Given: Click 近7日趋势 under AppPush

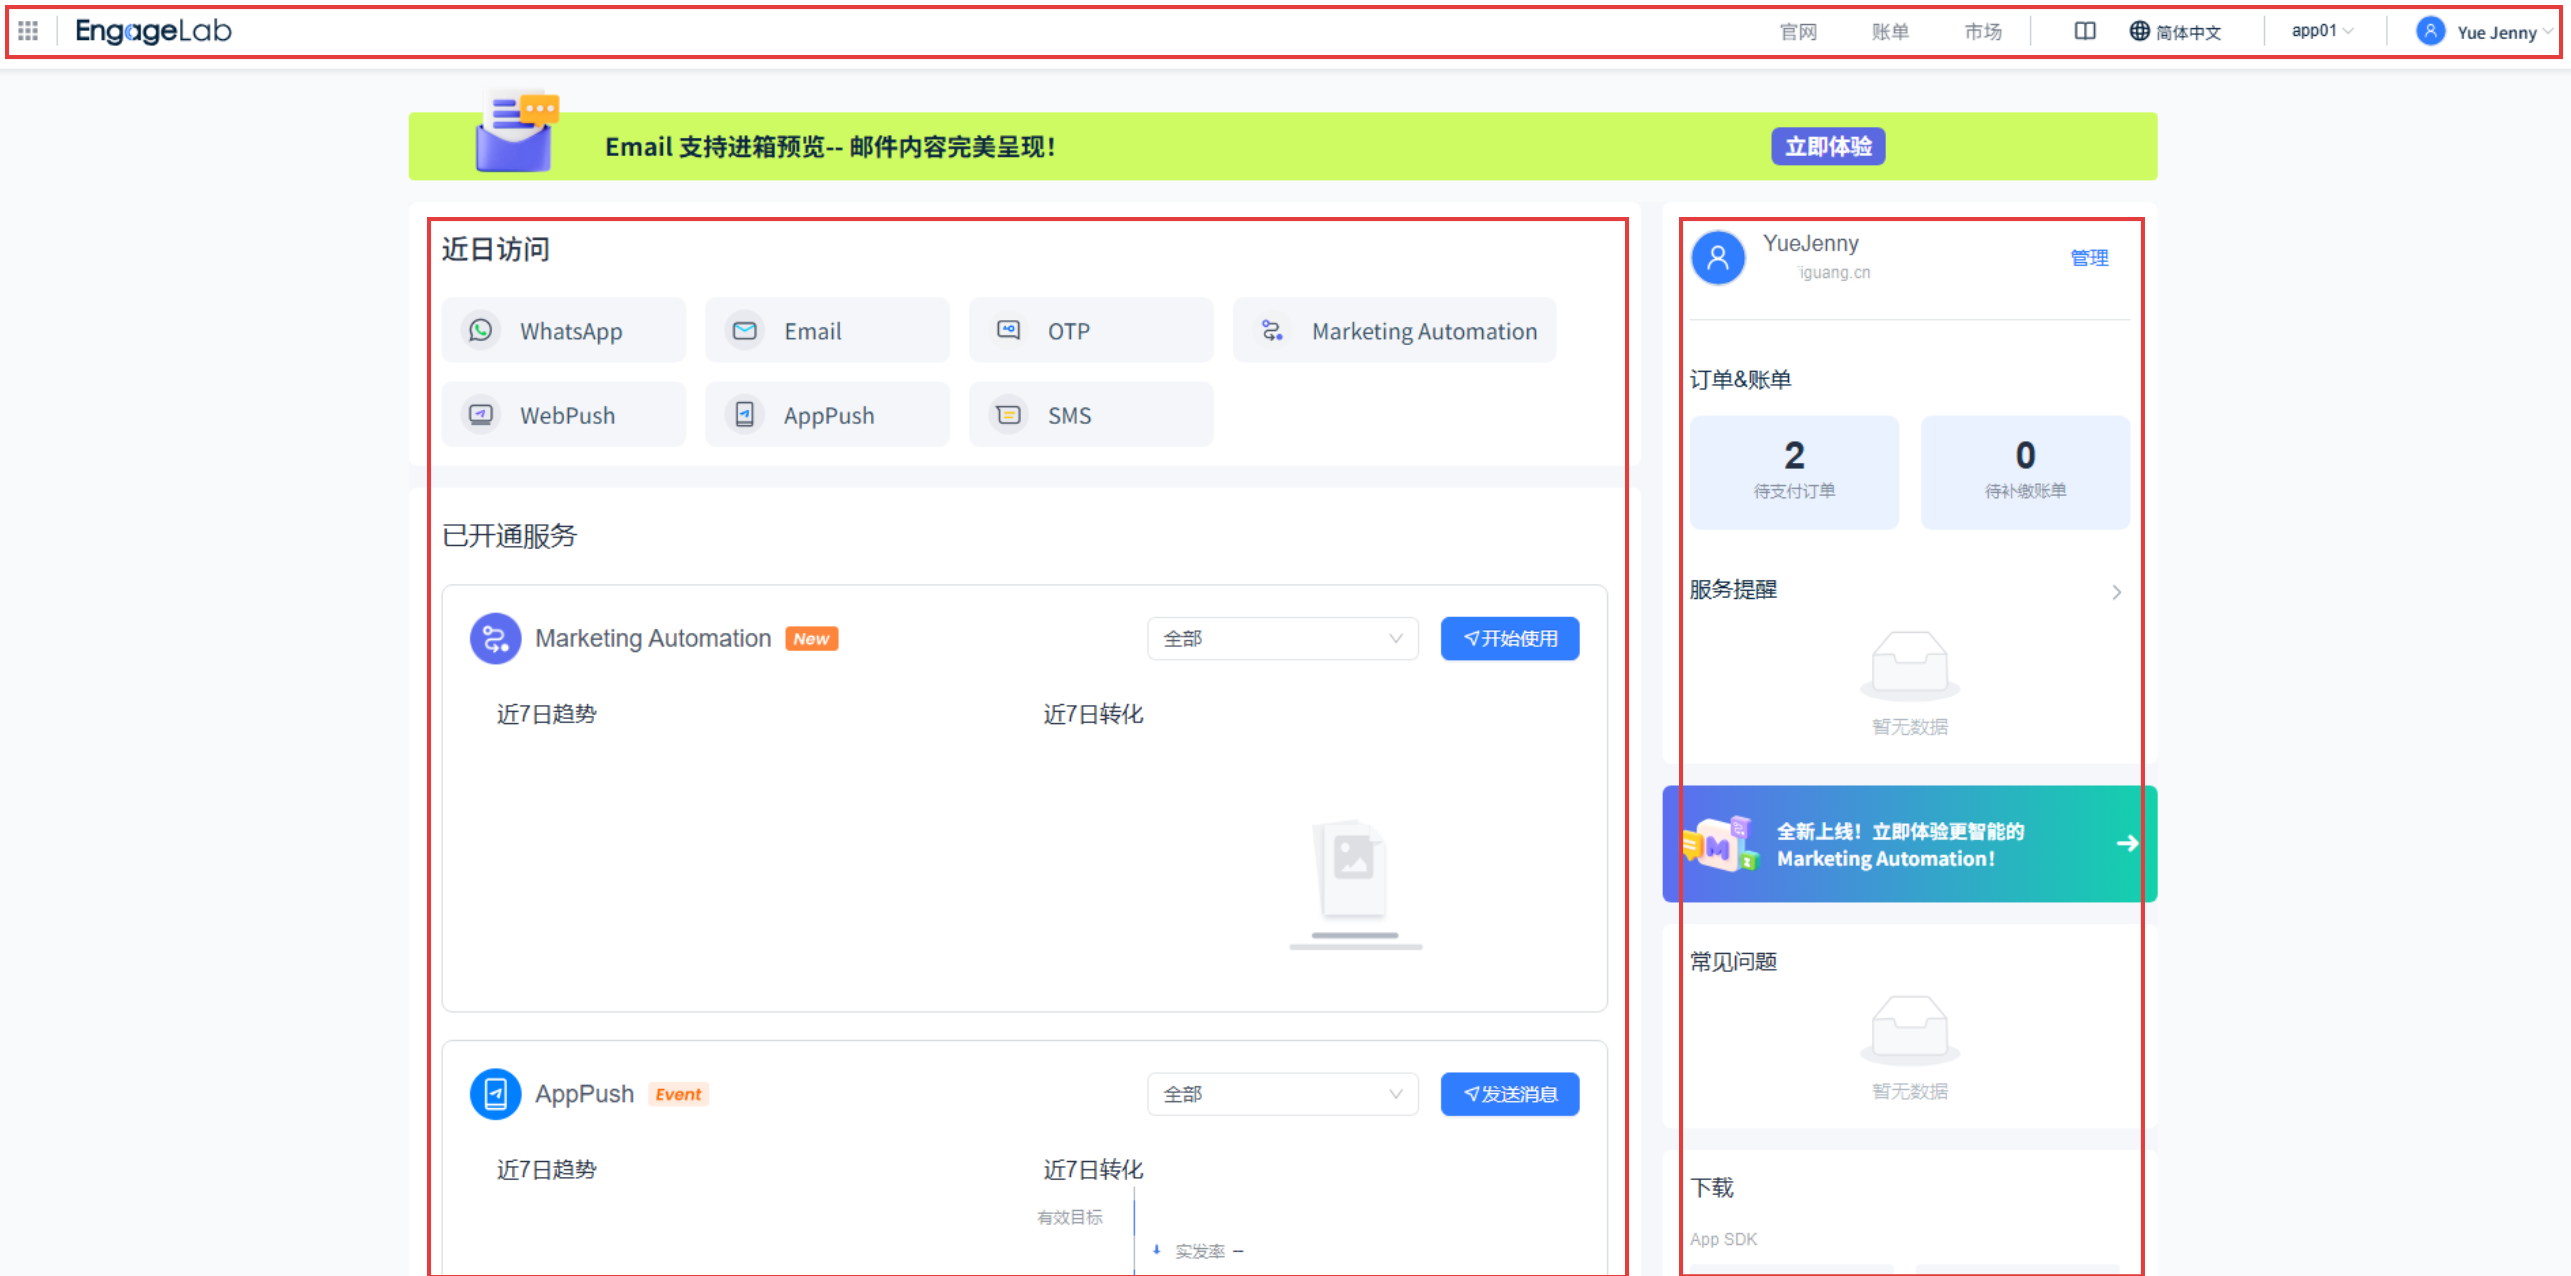Looking at the screenshot, I should click(x=546, y=1170).
